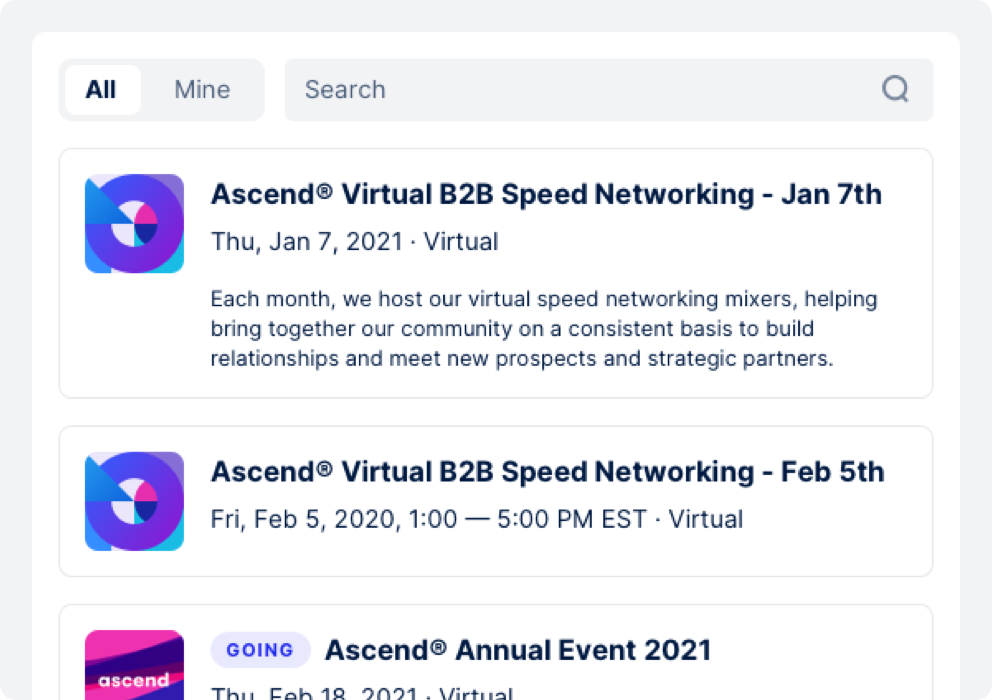Open Speed Networking - Feb 5th title
The width and height of the screenshot is (992, 700).
(x=547, y=472)
